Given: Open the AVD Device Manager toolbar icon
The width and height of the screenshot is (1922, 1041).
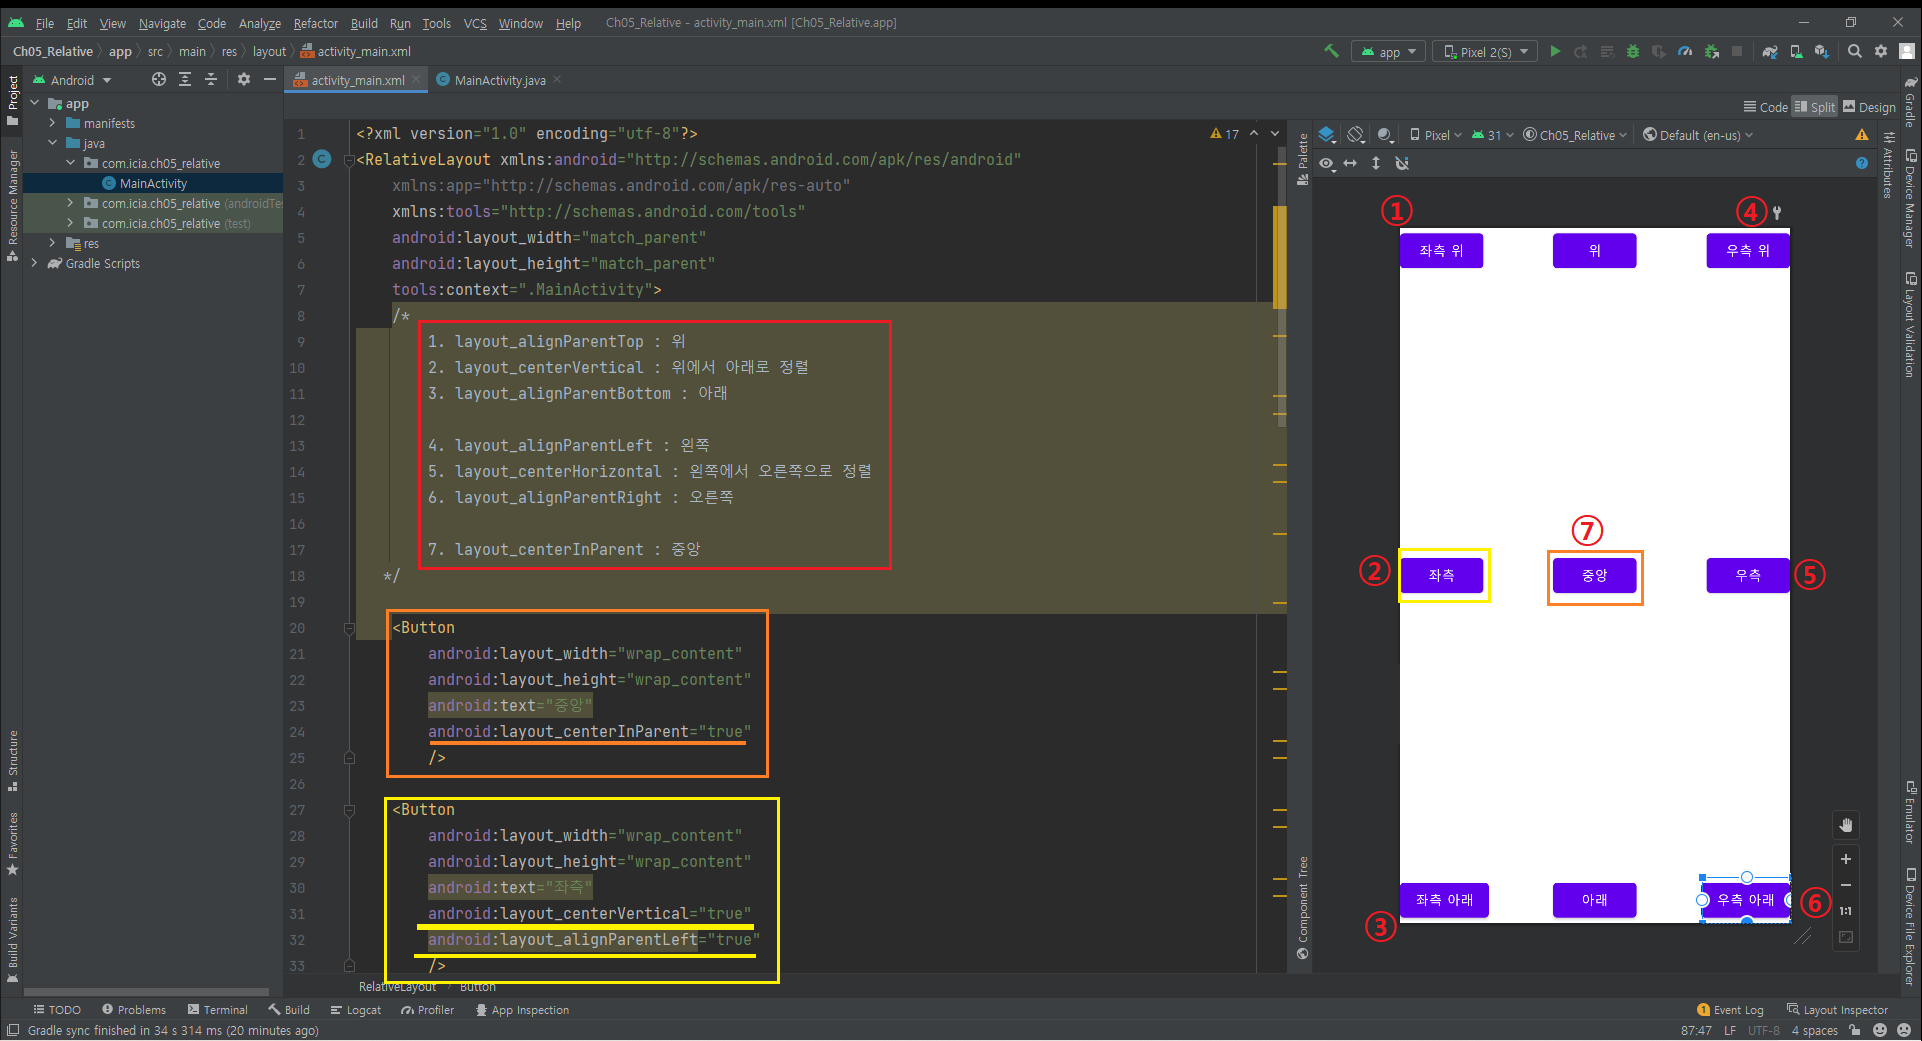Looking at the screenshot, I should (1796, 51).
